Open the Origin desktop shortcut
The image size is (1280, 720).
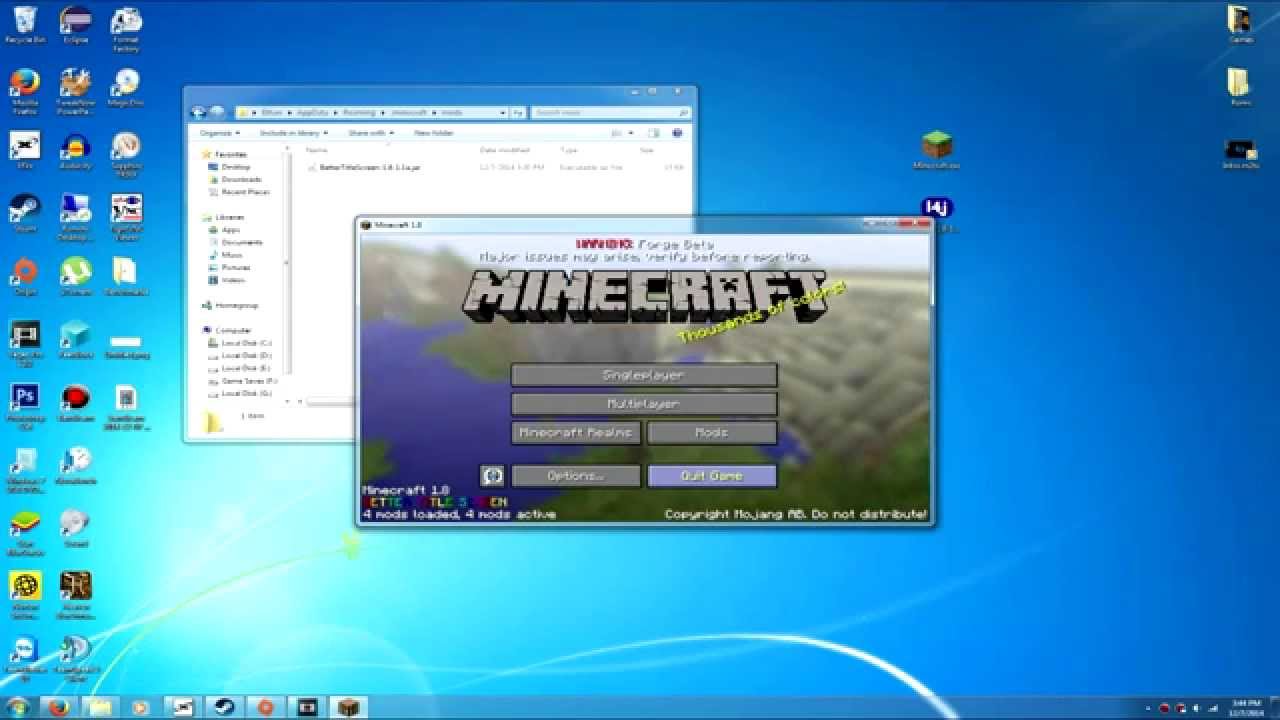click(x=25, y=277)
